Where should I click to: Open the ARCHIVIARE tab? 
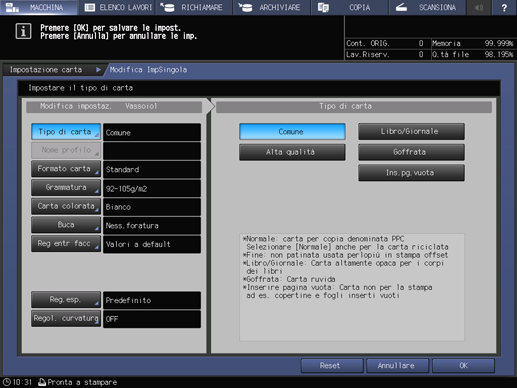click(271, 7)
